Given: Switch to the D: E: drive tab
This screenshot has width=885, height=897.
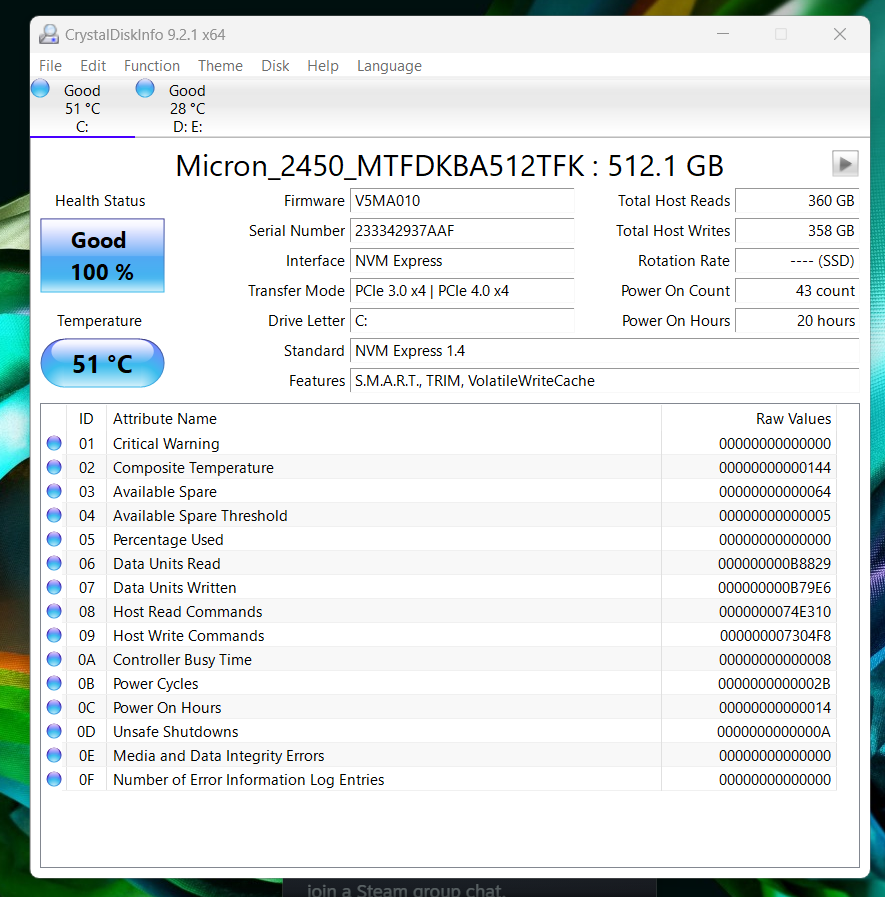Looking at the screenshot, I should [187, 108].
